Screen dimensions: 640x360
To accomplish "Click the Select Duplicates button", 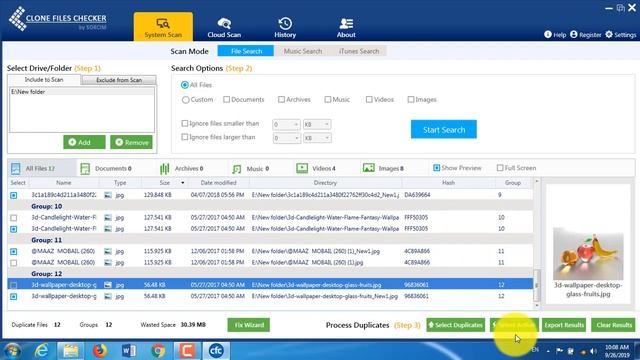I will (456, 325).
